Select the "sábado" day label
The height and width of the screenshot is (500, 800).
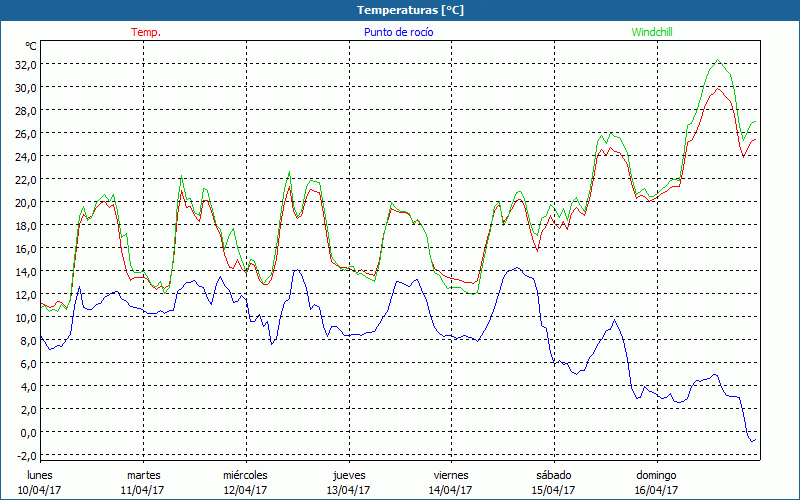click(553, 475)
